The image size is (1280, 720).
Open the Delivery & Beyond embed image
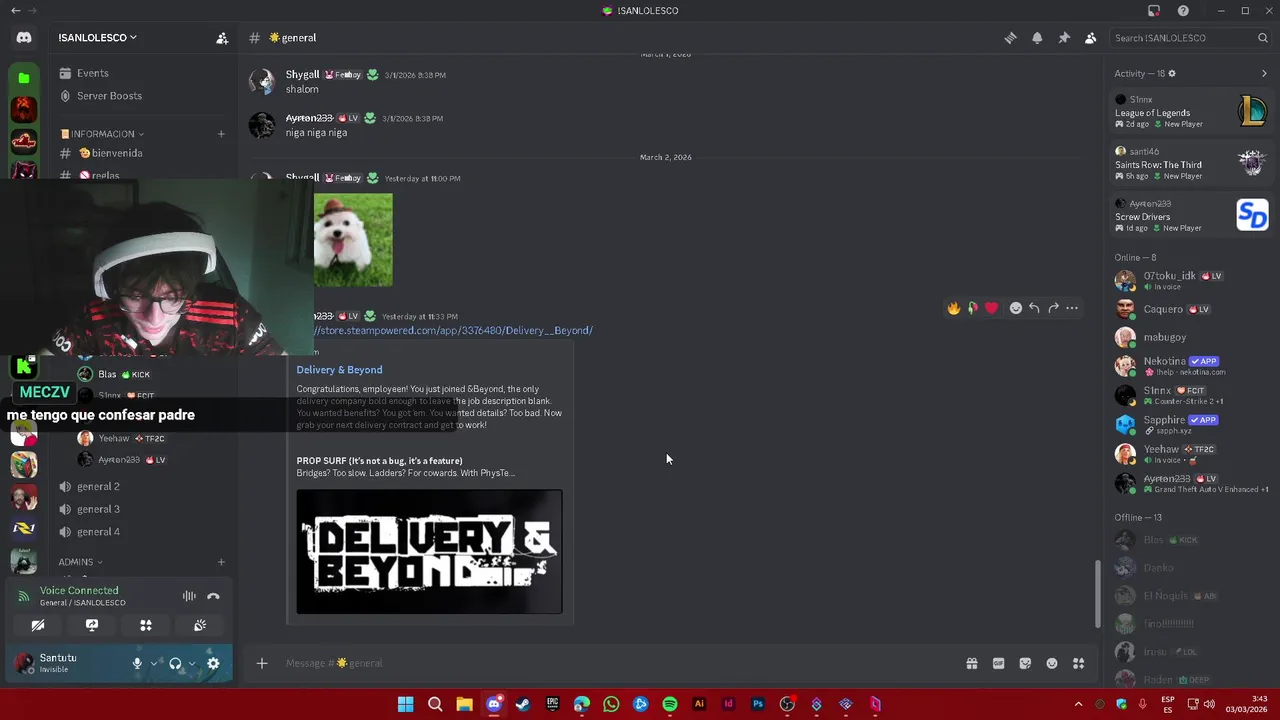pyautogui.click(x=429, y=552)
